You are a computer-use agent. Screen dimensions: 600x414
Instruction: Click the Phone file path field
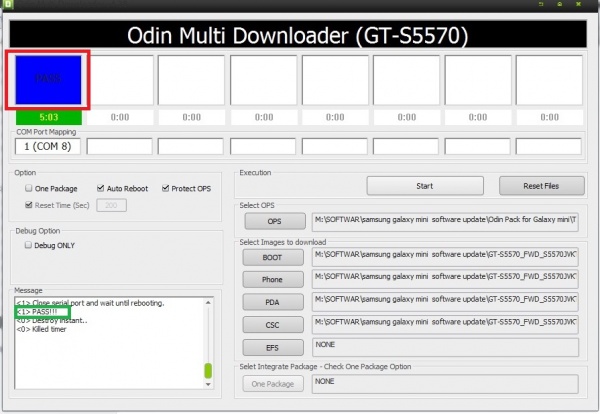point(445,279)
